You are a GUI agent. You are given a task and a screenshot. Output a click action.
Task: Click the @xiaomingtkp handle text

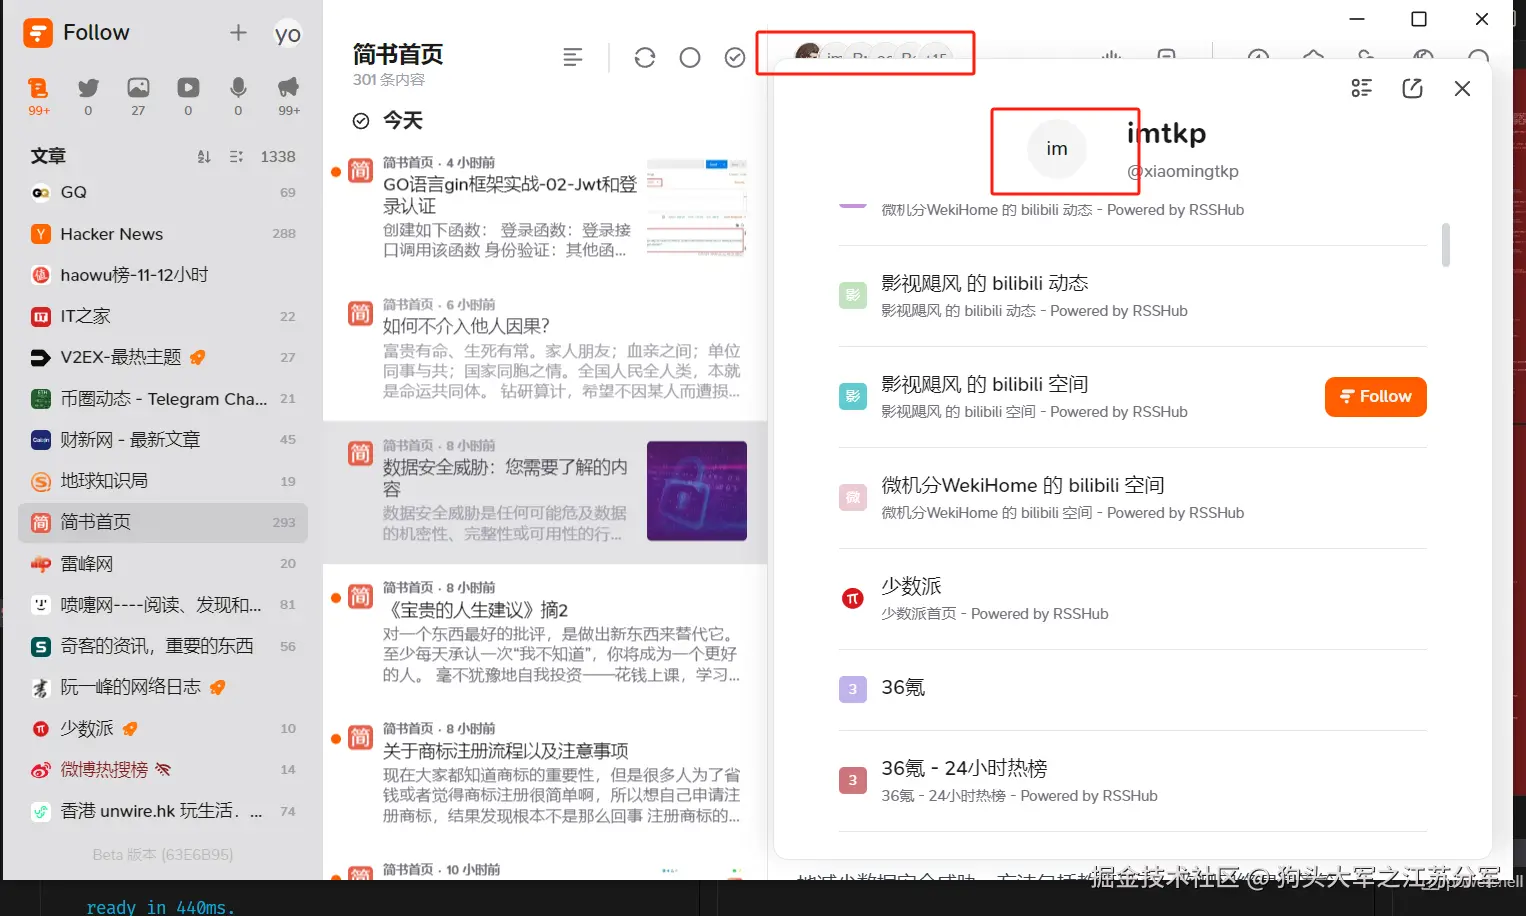tap(1183, 171)
